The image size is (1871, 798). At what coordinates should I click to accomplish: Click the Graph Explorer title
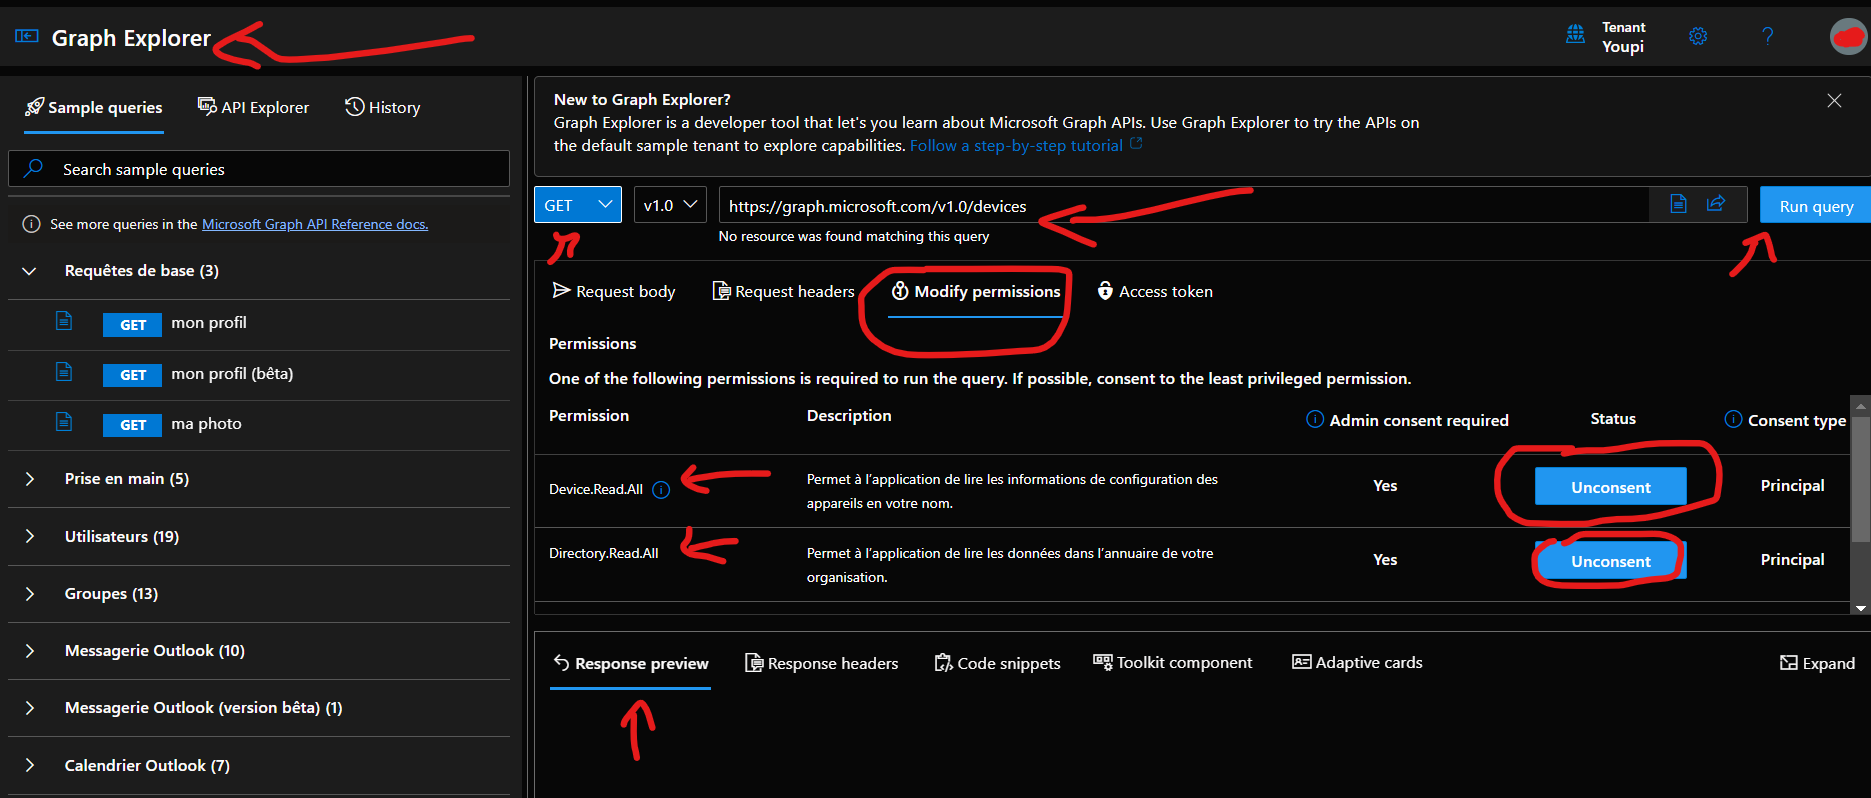(131, 38)
